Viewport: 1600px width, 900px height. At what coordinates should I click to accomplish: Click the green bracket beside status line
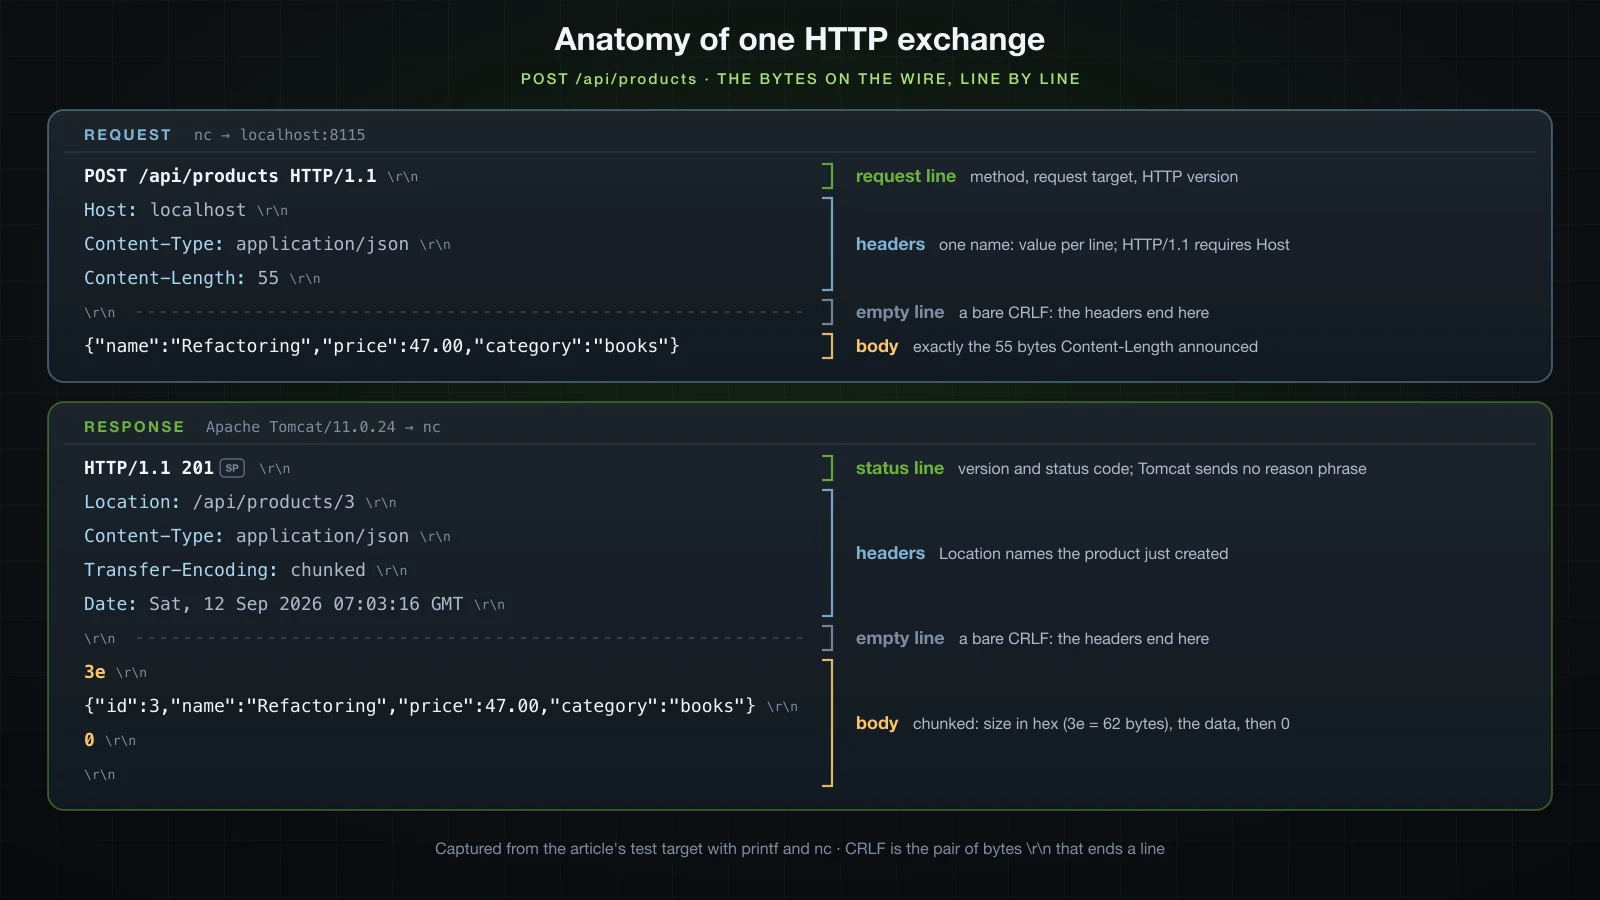tap(828, 468)
